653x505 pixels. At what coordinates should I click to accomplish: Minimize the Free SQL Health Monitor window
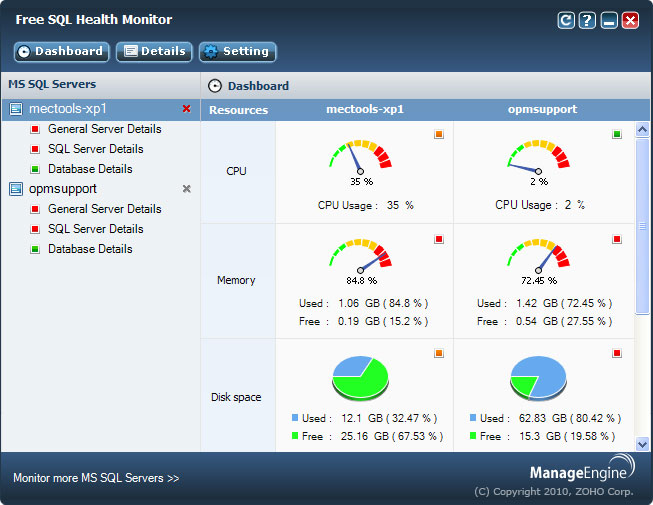pyautogui.click(x=609, y=20)
